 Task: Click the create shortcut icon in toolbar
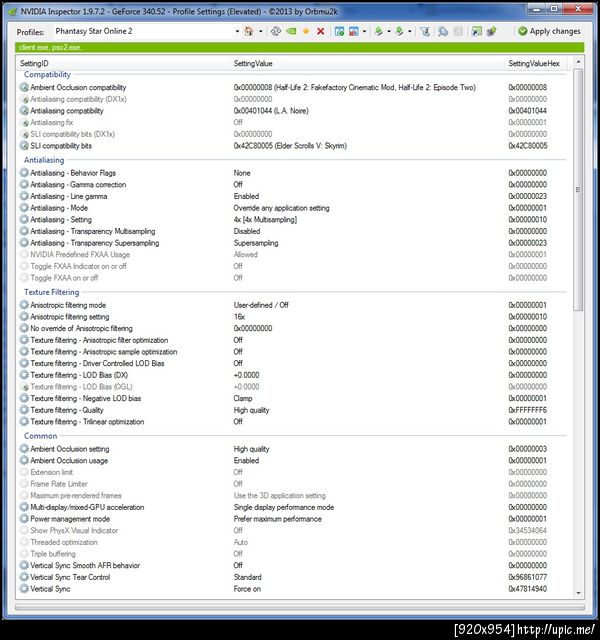pyautogui.click(x=476, y=31)
